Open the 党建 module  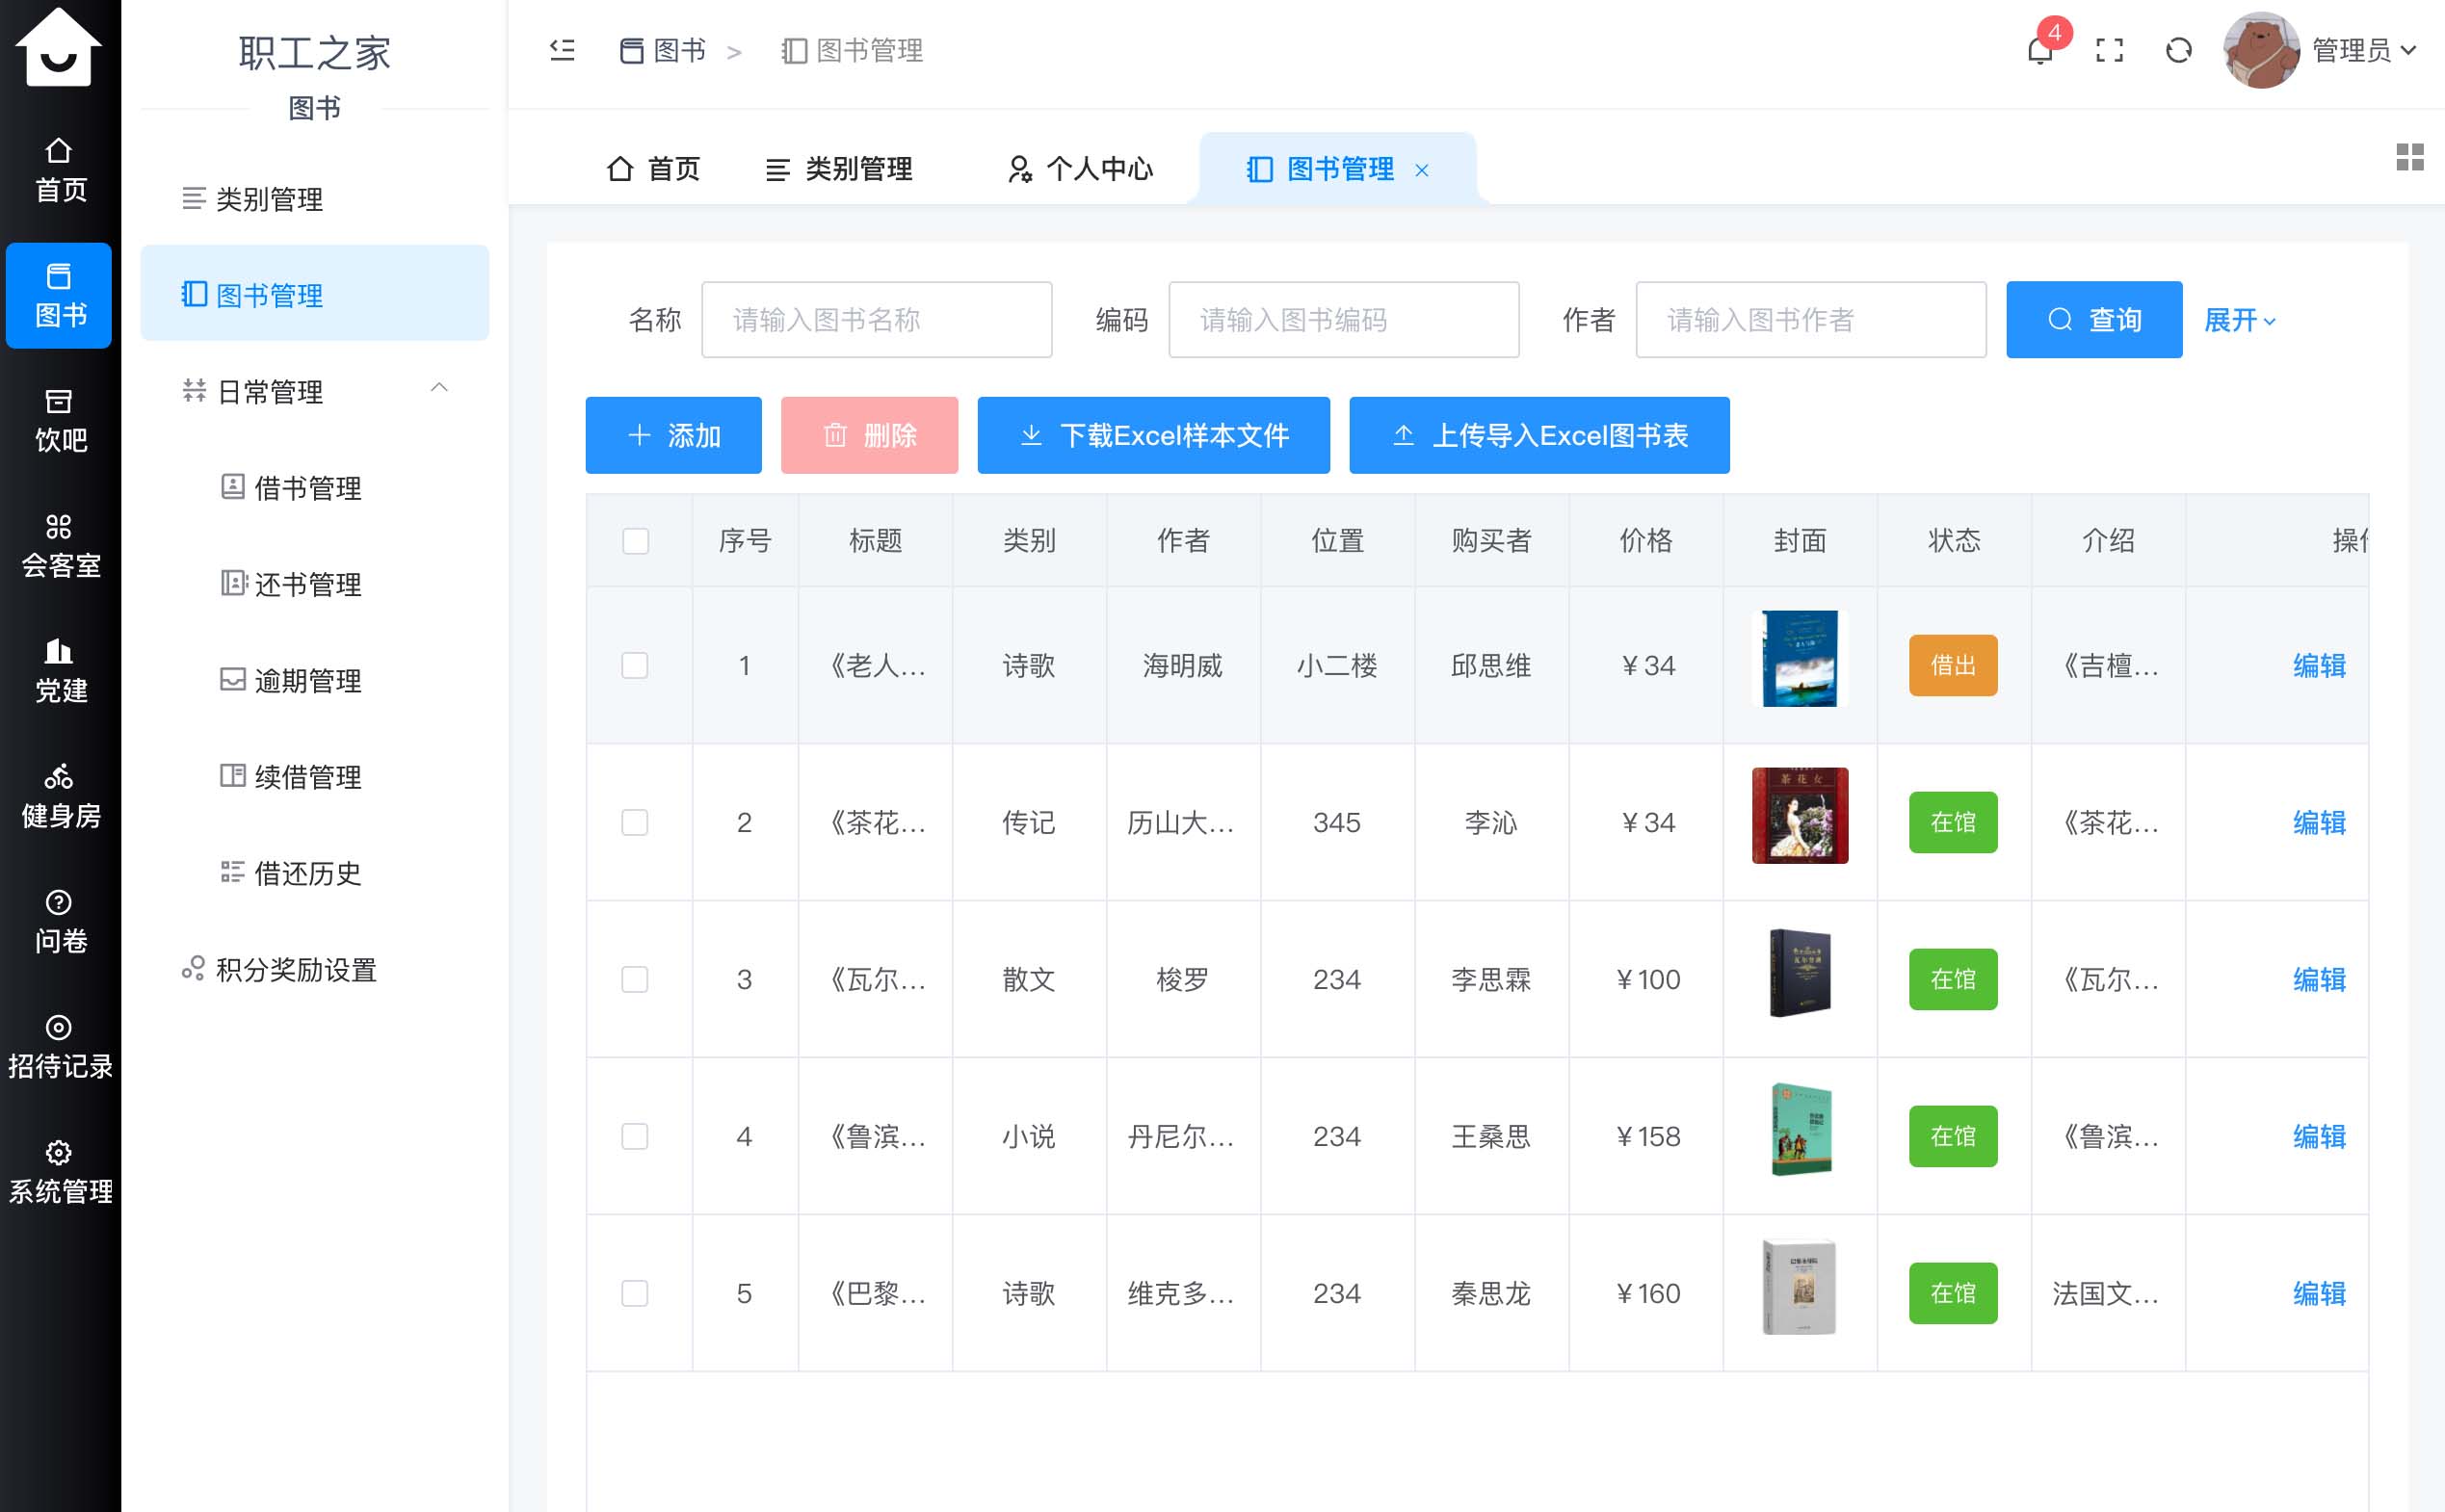60,671
